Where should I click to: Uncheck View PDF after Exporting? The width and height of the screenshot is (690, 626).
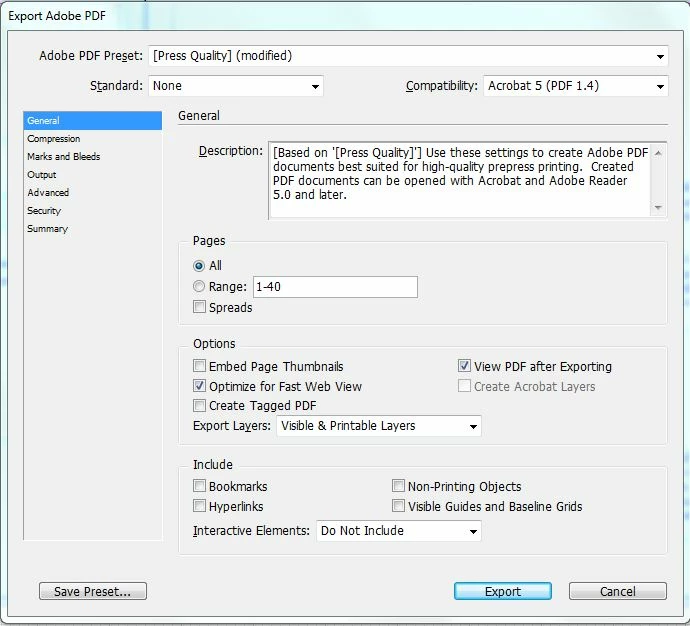pos(464,366)
